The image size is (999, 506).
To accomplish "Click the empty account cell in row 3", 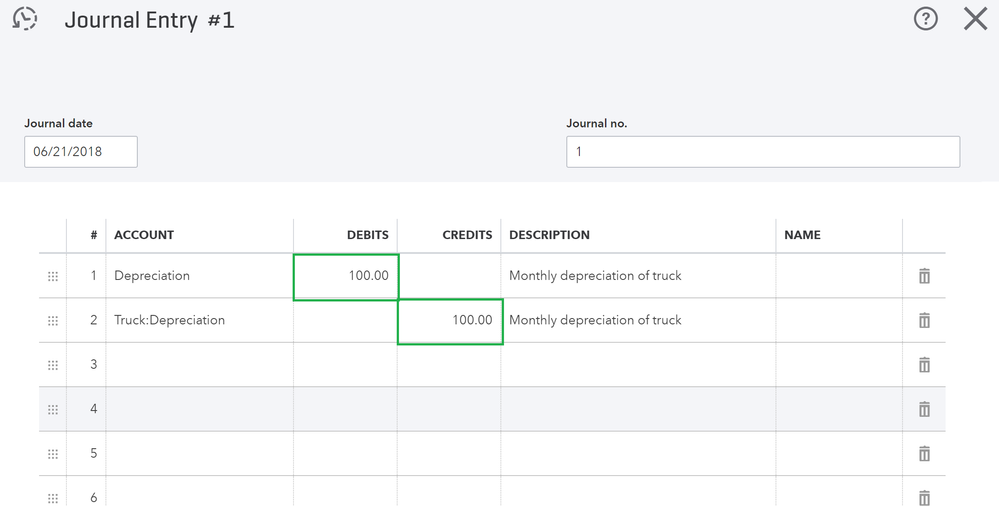I will pyautogui.click(x=199, y=365).
